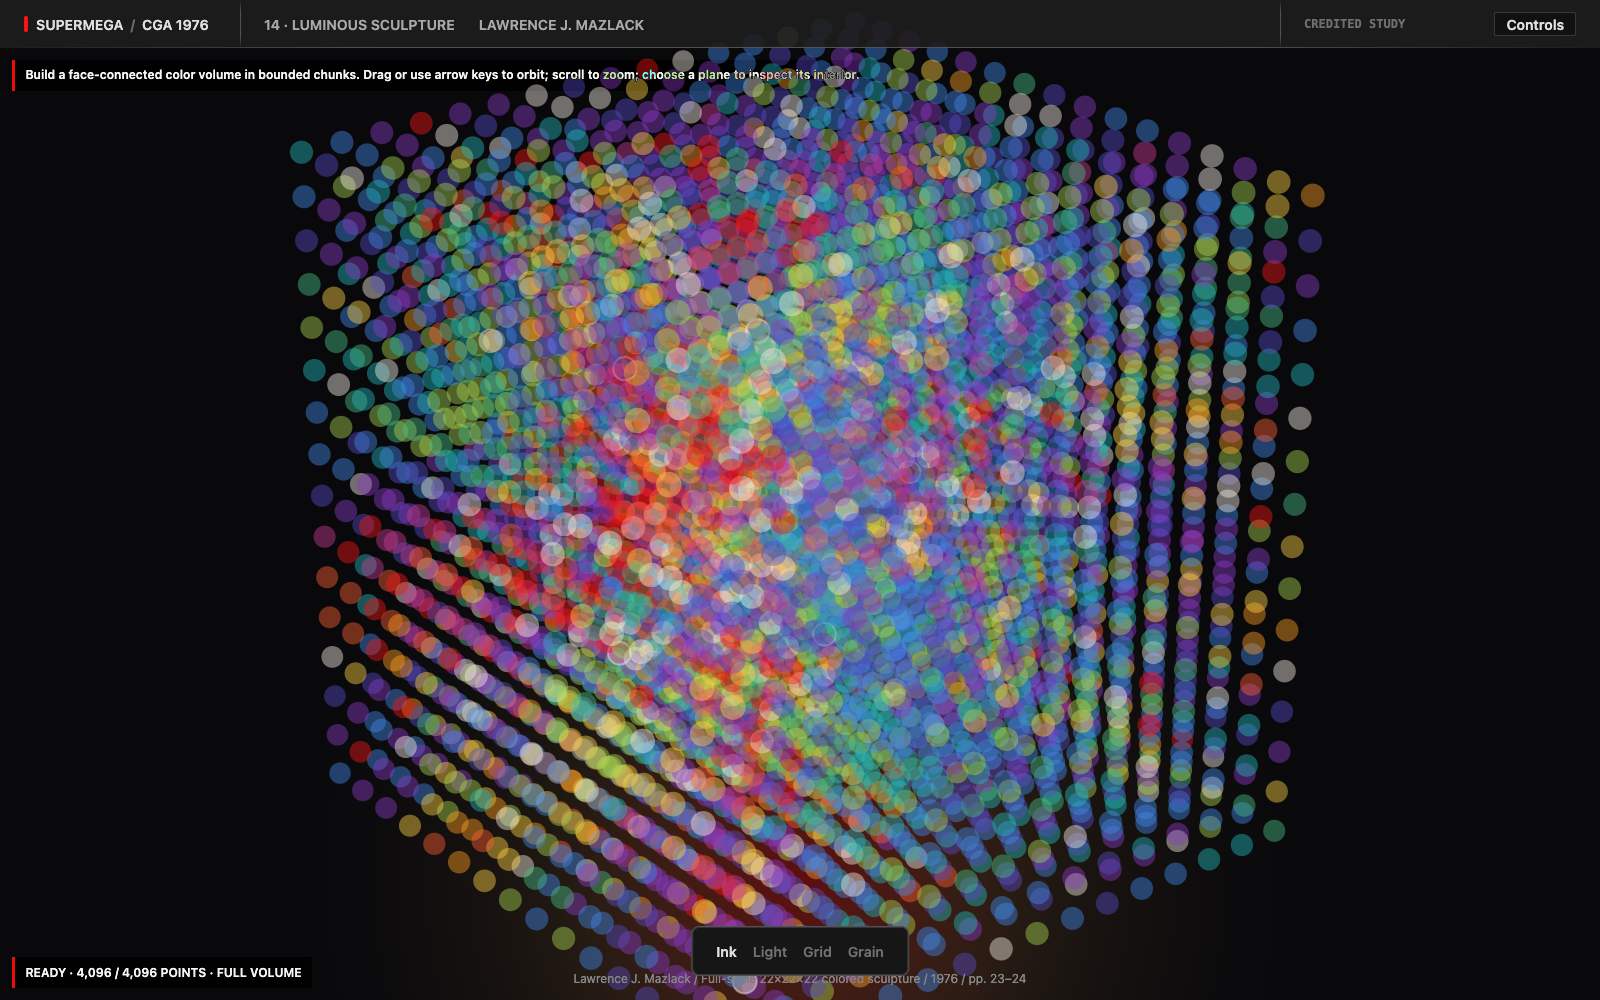This screenshot has height=1000, width=1600.
Task: Switch to the Light theme option
Action: (770, 952)
